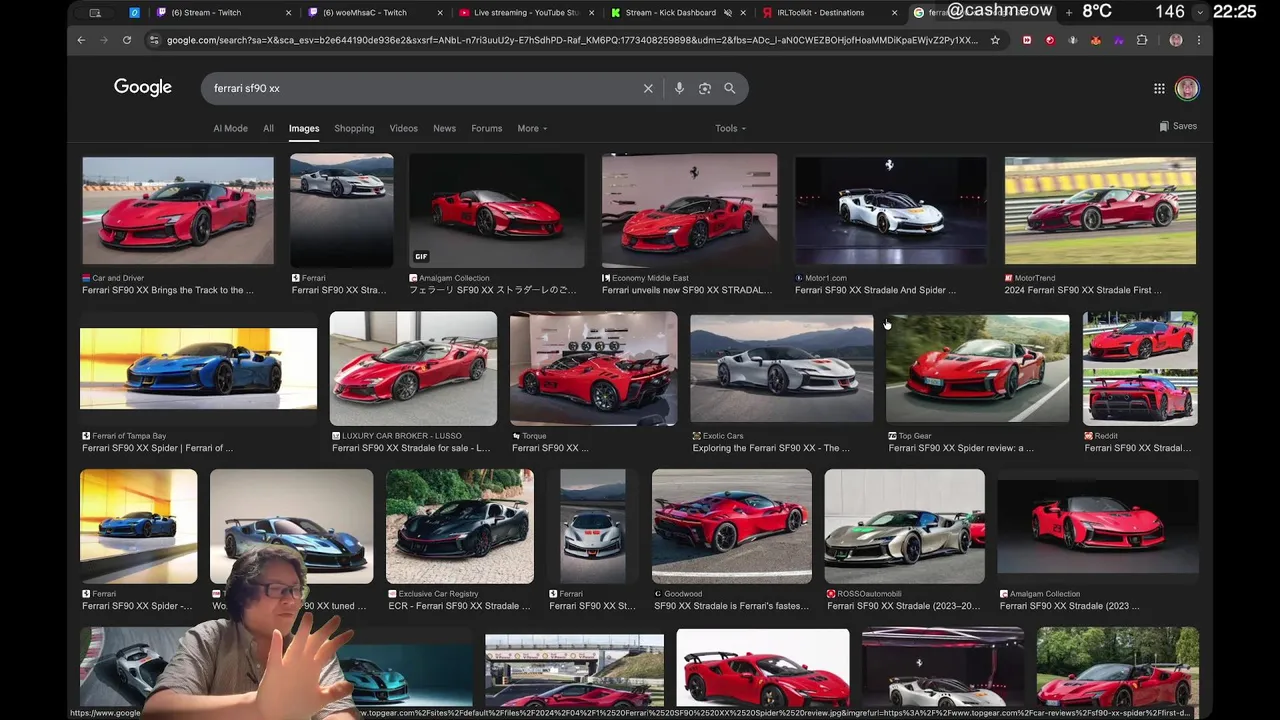
Task: Switch to Live streaming - YouTube Studio tab
Action: 524,13
